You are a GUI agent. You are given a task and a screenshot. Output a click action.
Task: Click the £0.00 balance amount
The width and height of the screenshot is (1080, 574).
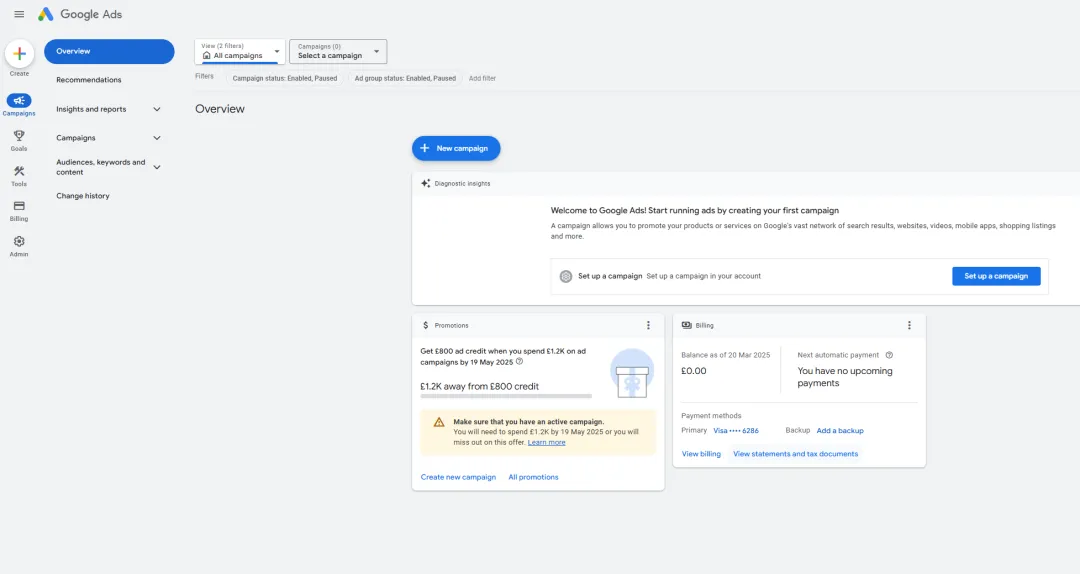coord(694,371)
